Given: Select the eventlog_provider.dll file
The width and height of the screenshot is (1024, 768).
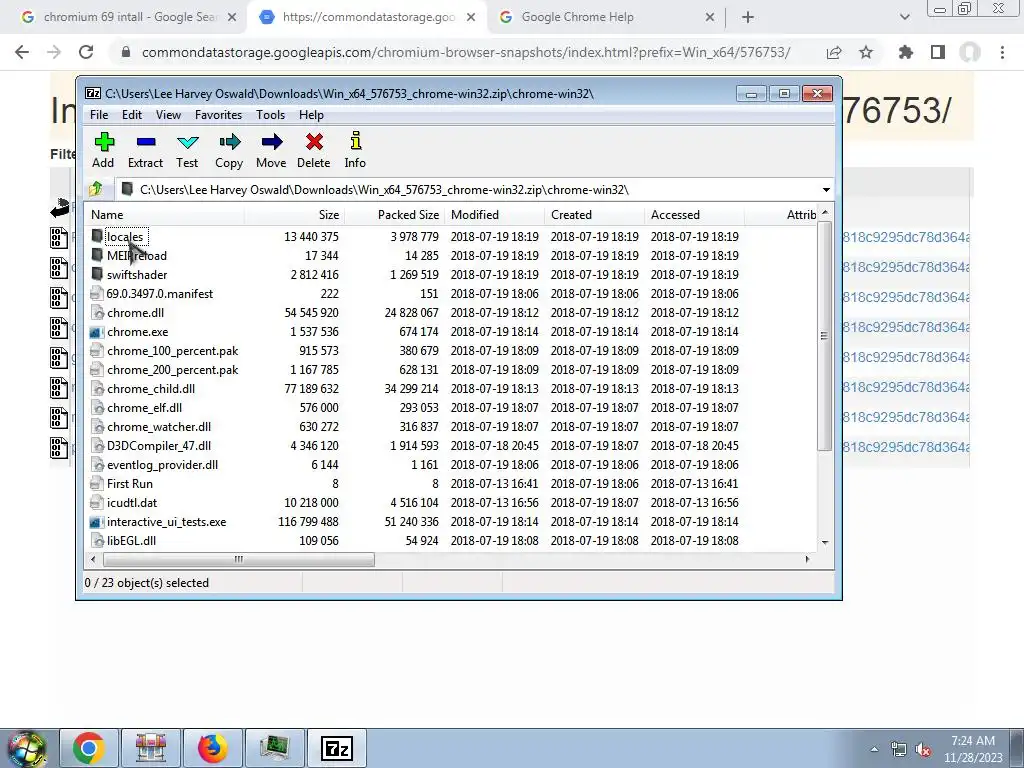Looking at the screenshot, I should click(x=163, y=465).
